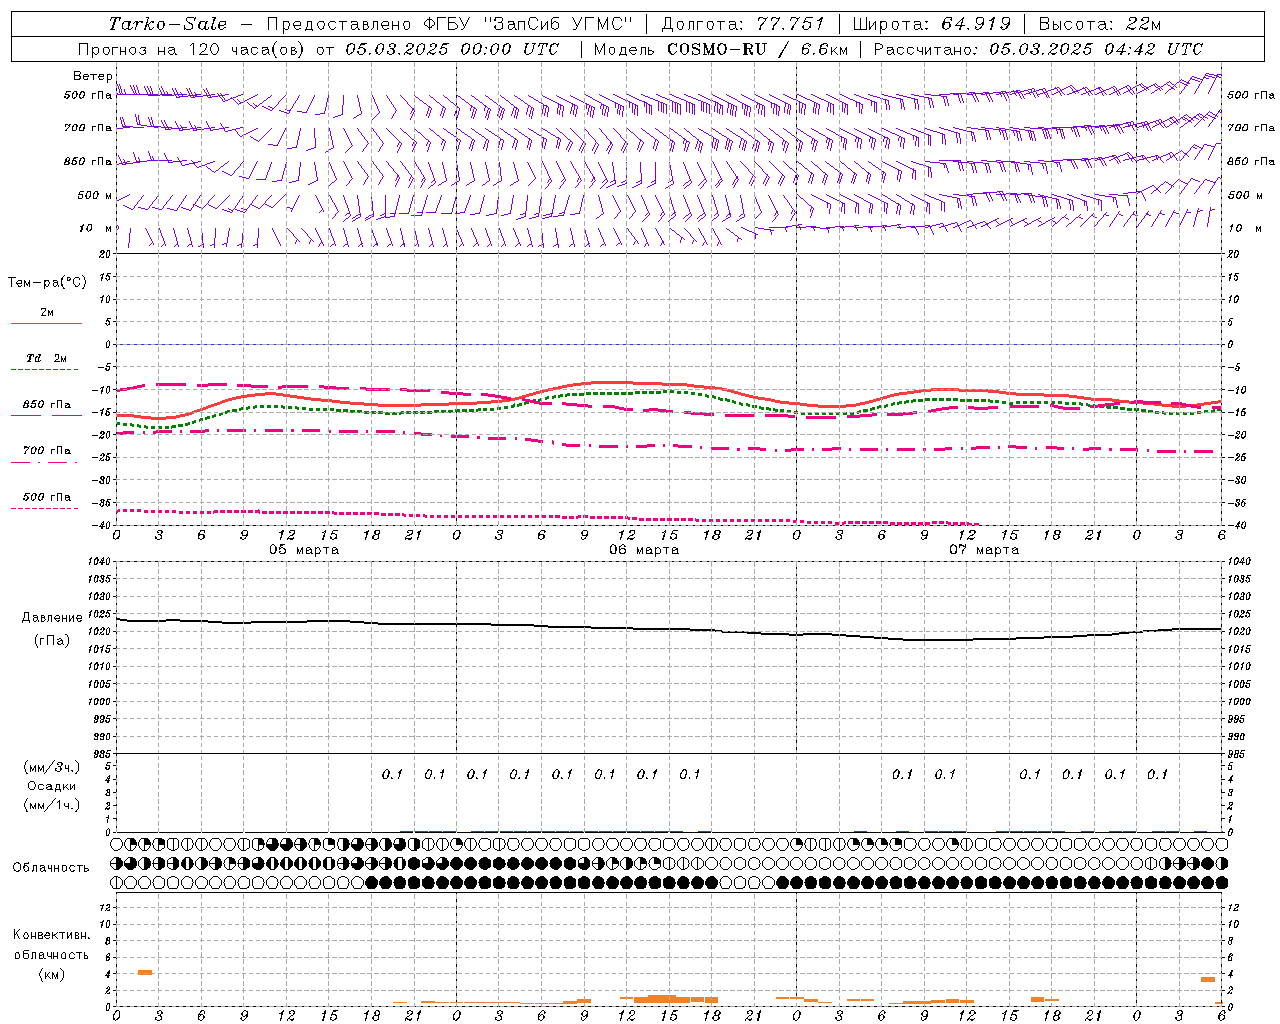The height and width of the screenshot is (1024, 1280).
Task: Click the 'Рассчитано: 05.03.2025 04:42 UTC' timestamp
Action: pos(1038,49)
